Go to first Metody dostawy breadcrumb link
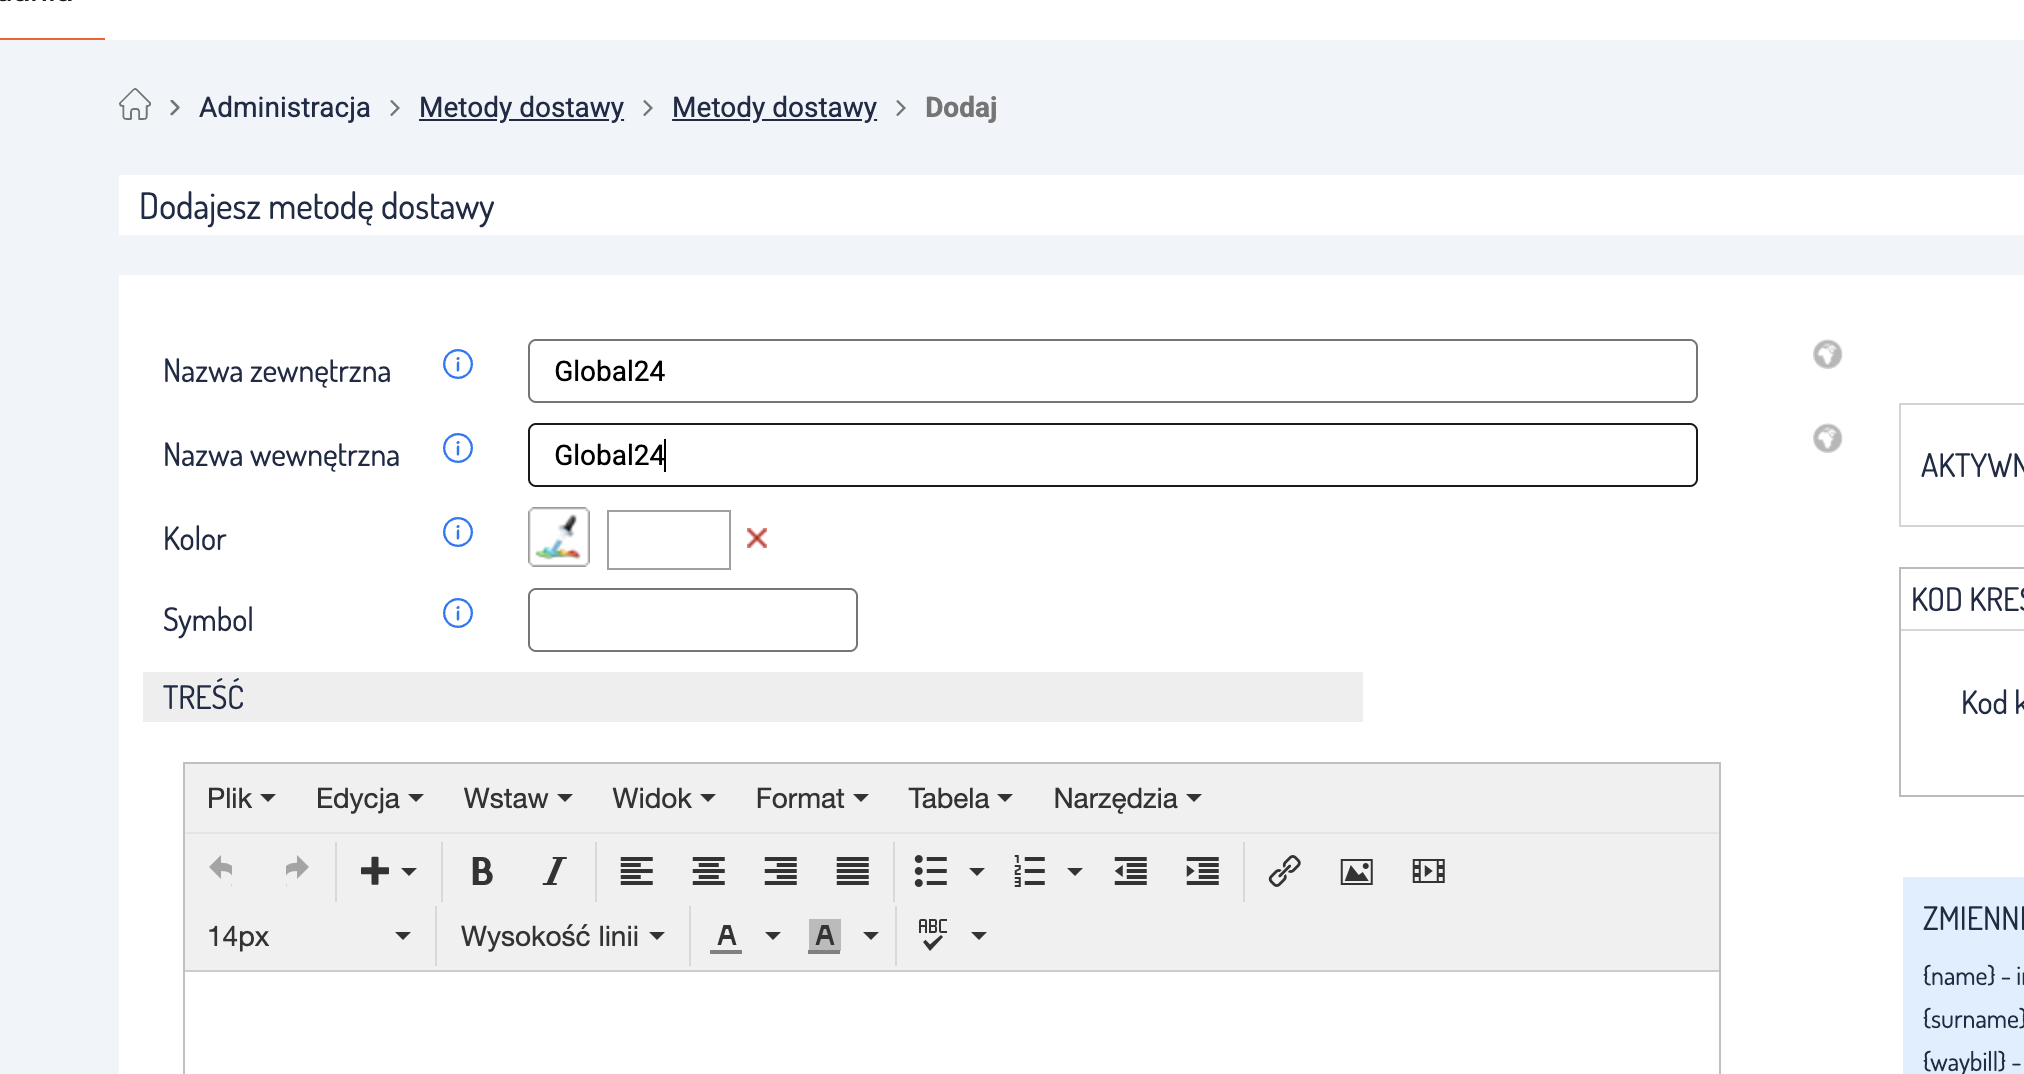The height and width of the screenshot is (1074, 2024). point(521,107)
